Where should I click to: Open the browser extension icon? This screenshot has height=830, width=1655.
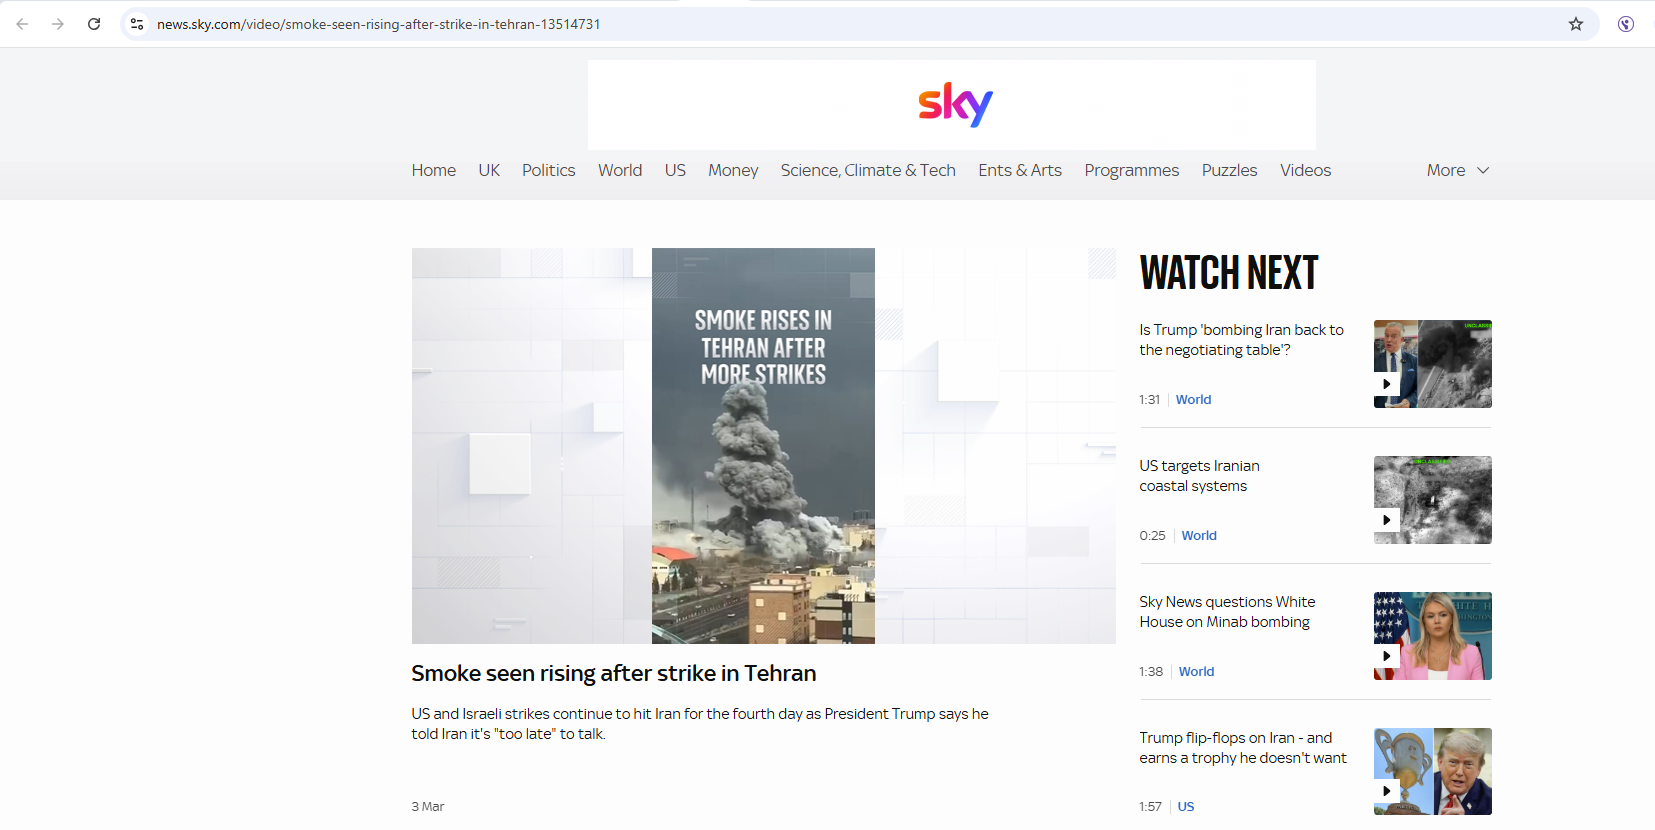click(x=1626, y=24)
